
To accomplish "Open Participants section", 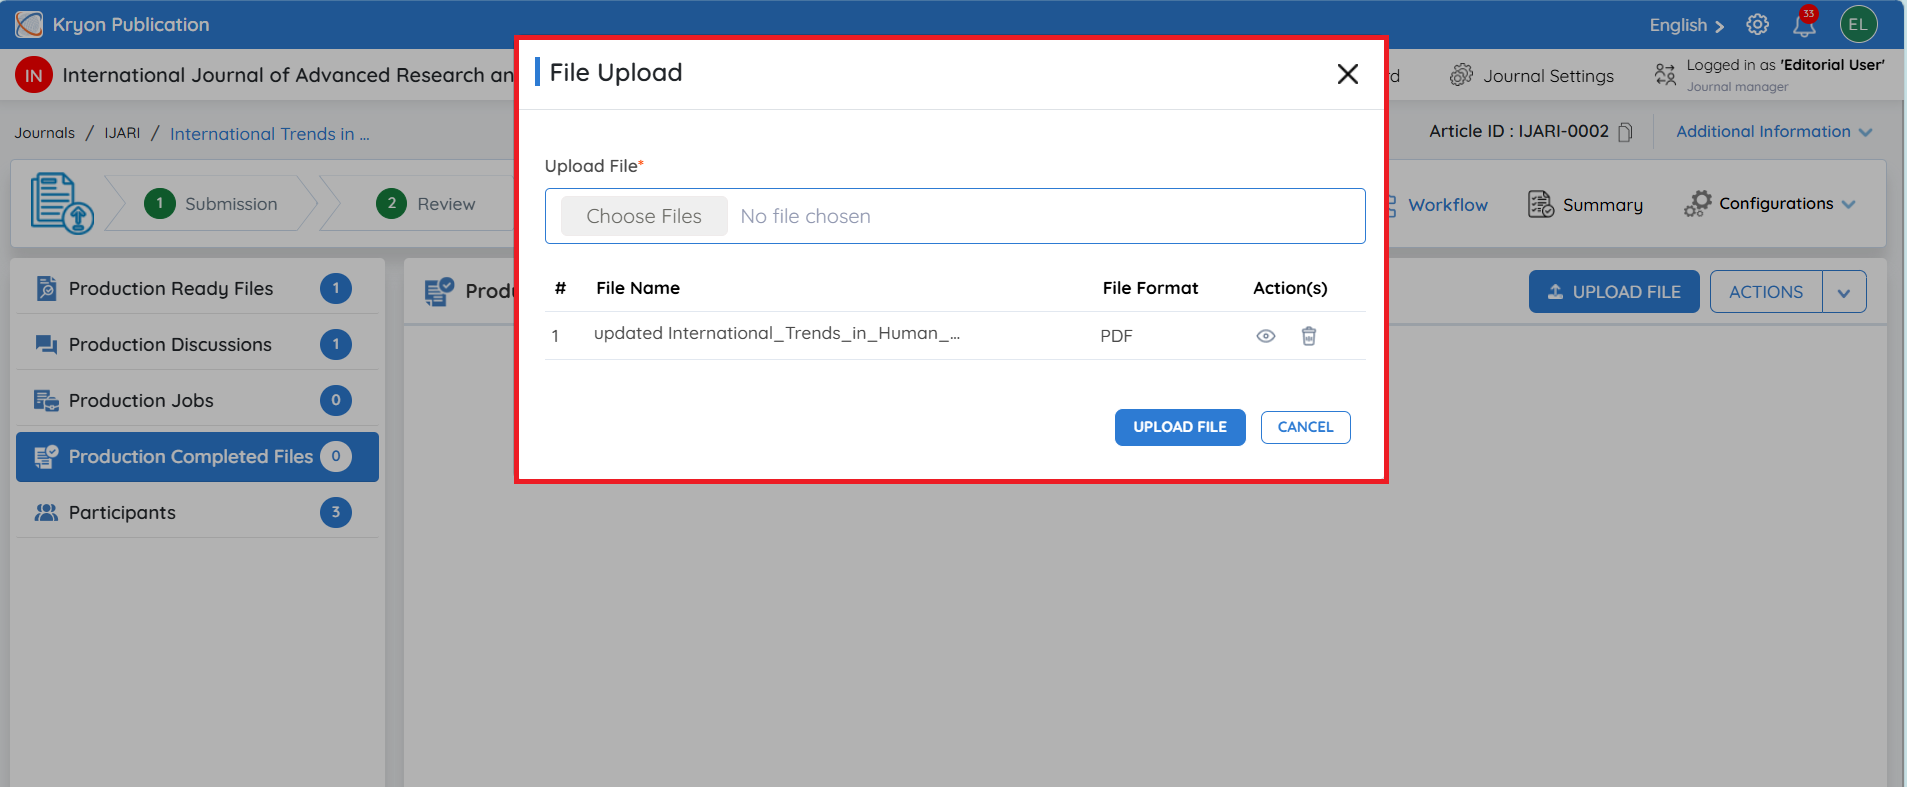I will coord(197,513).
